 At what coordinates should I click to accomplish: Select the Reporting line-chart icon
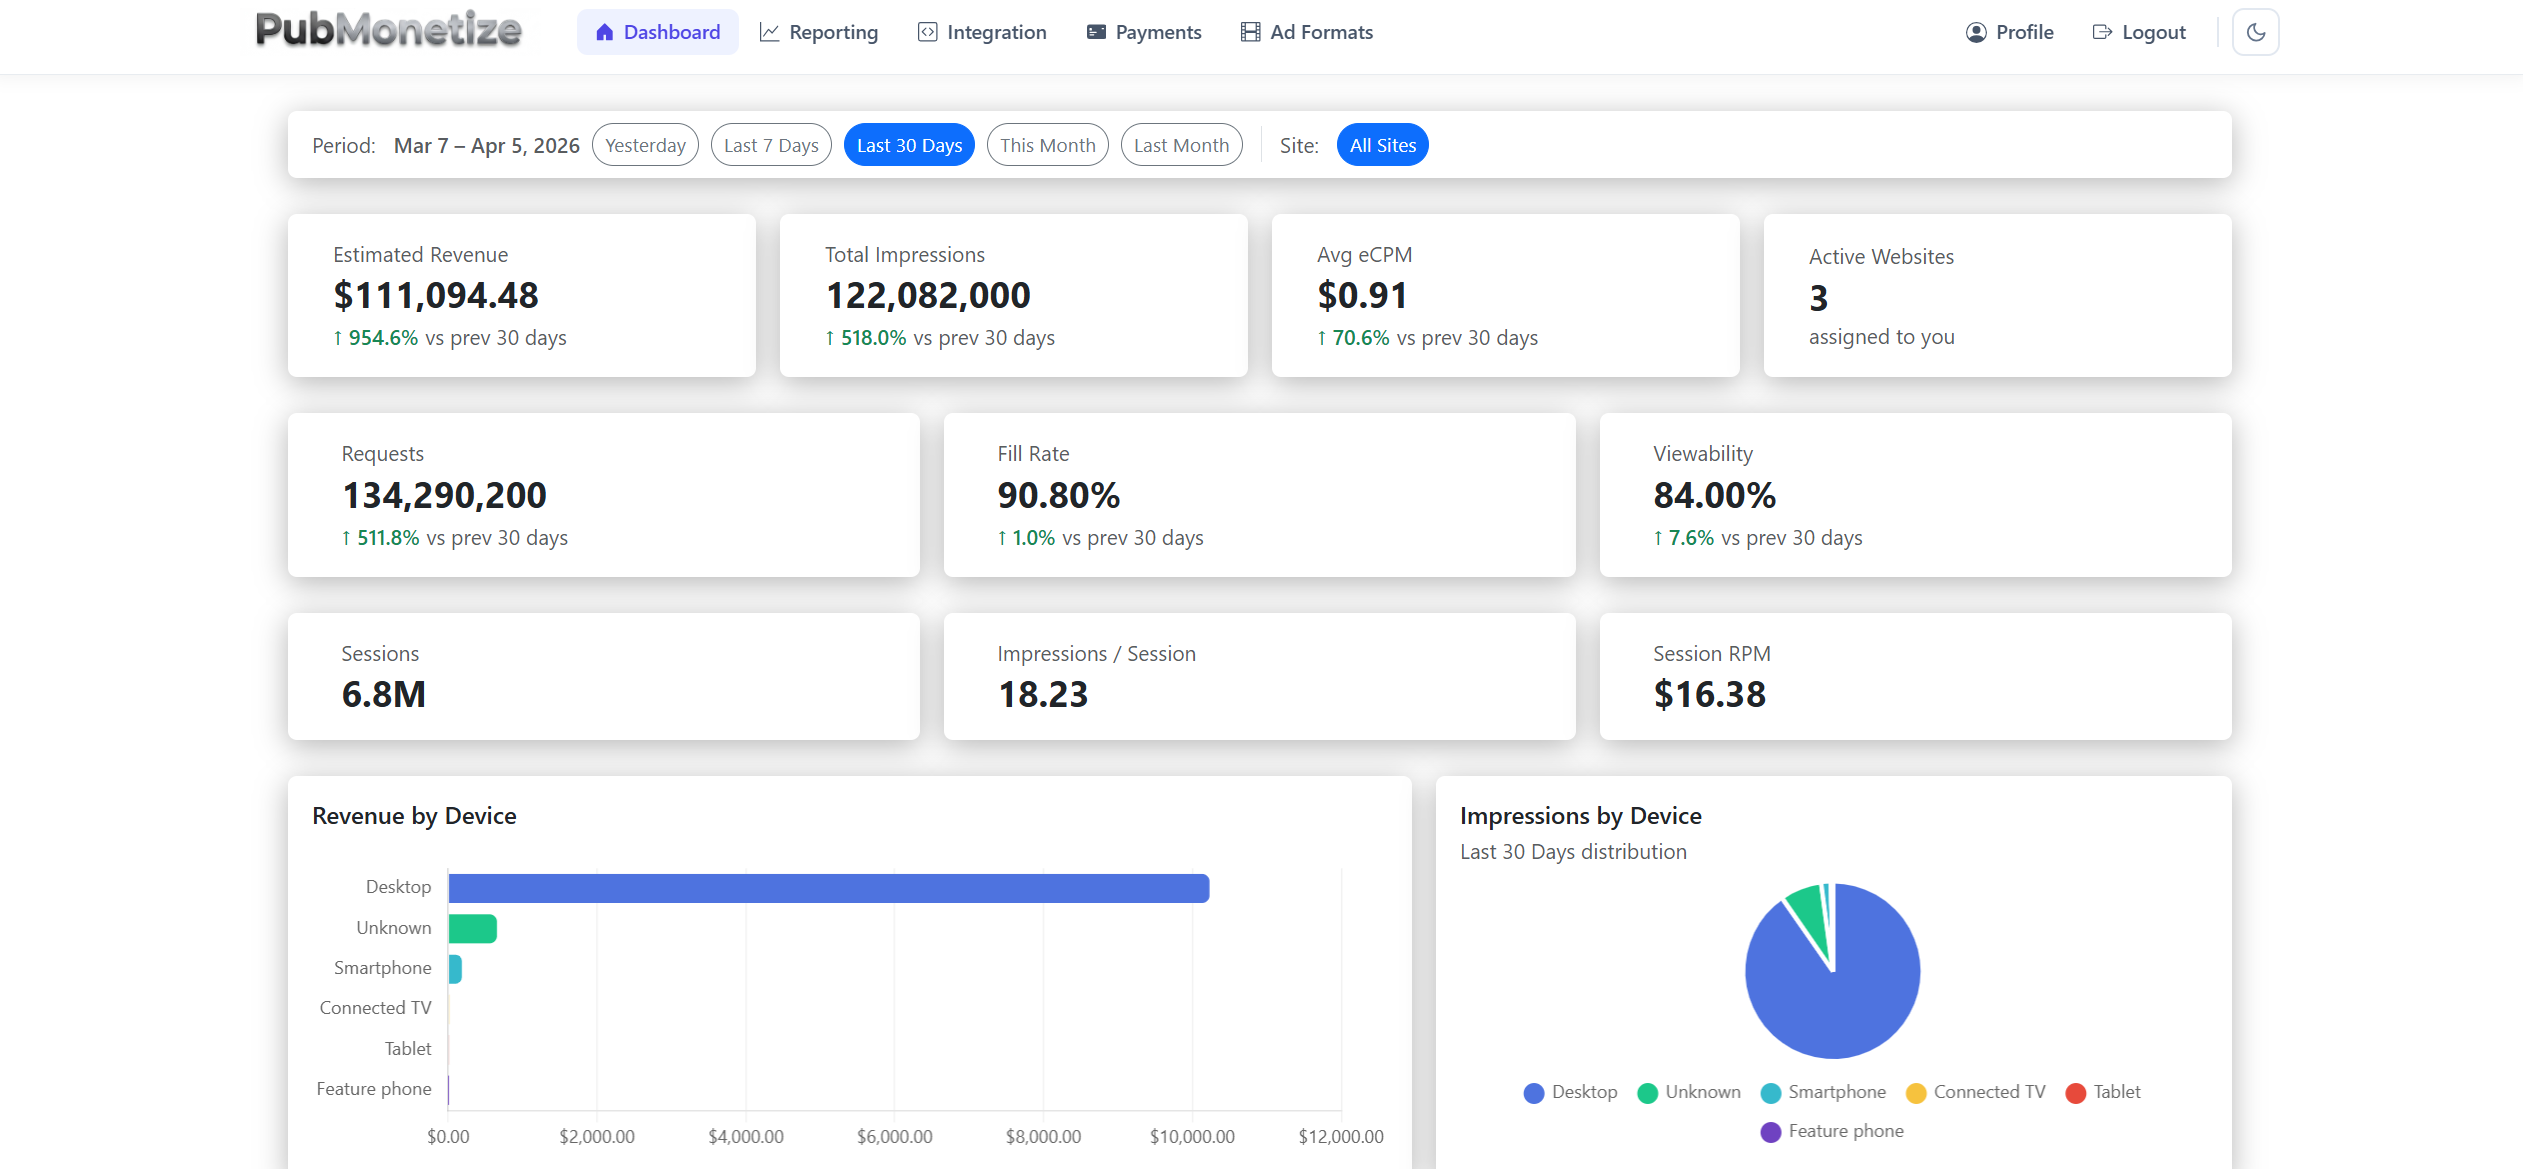click(x=769, y=31)
